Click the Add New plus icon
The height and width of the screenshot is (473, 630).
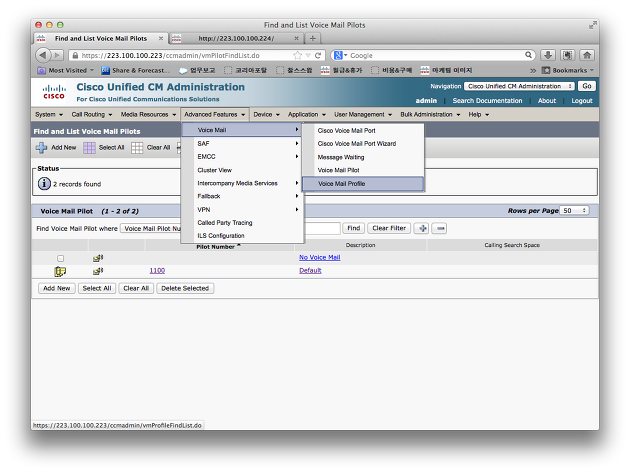point(41,147)
